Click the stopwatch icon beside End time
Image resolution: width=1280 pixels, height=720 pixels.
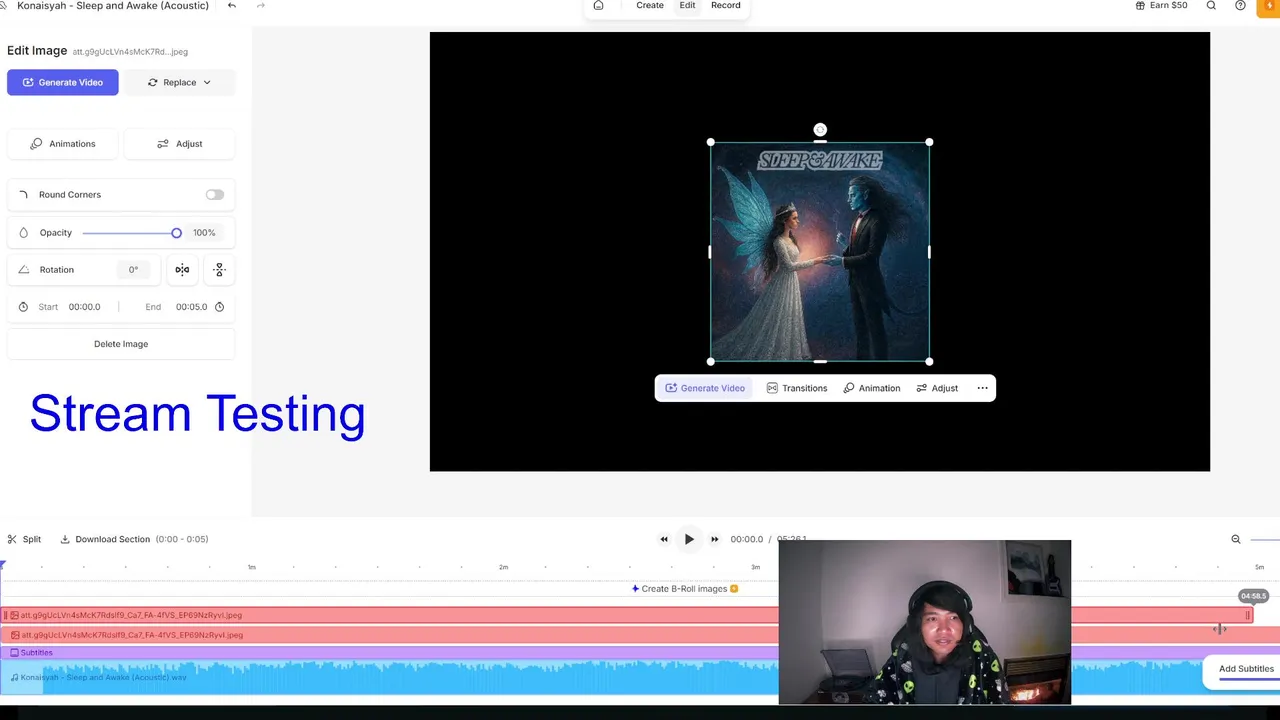tap(220, 307)
